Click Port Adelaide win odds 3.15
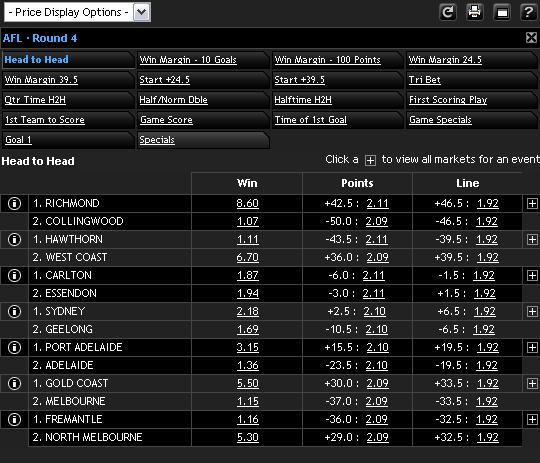Screen dimensions: 540x463 click(x=247, y=347)
